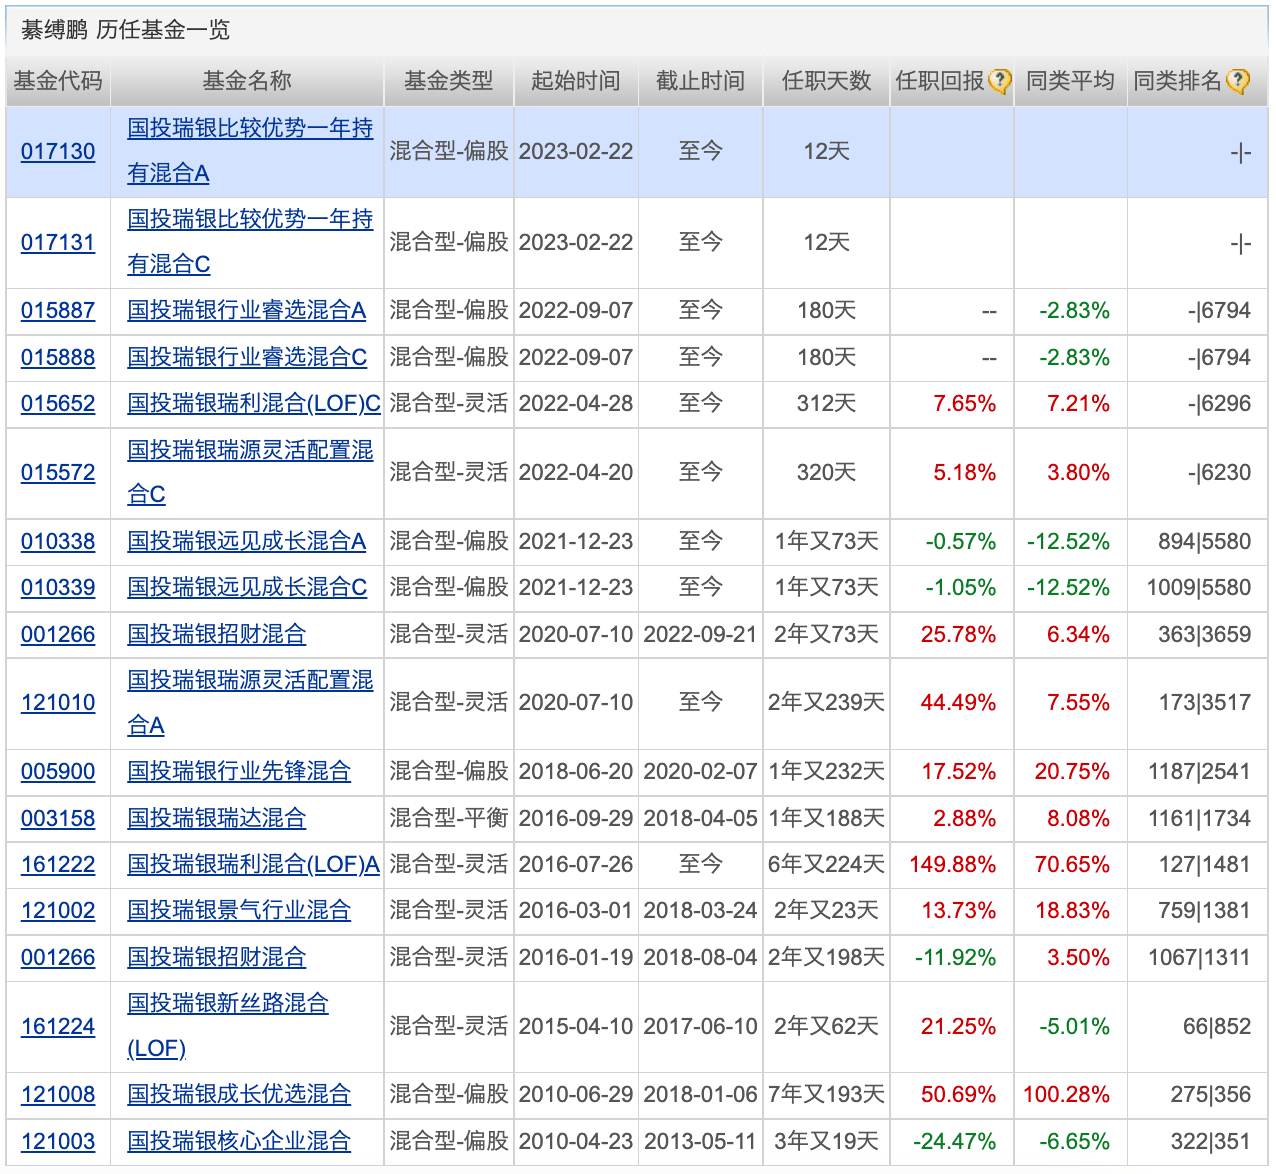Click the 截止时间 column header
1276x1174 pixels.
click(700, 81)
